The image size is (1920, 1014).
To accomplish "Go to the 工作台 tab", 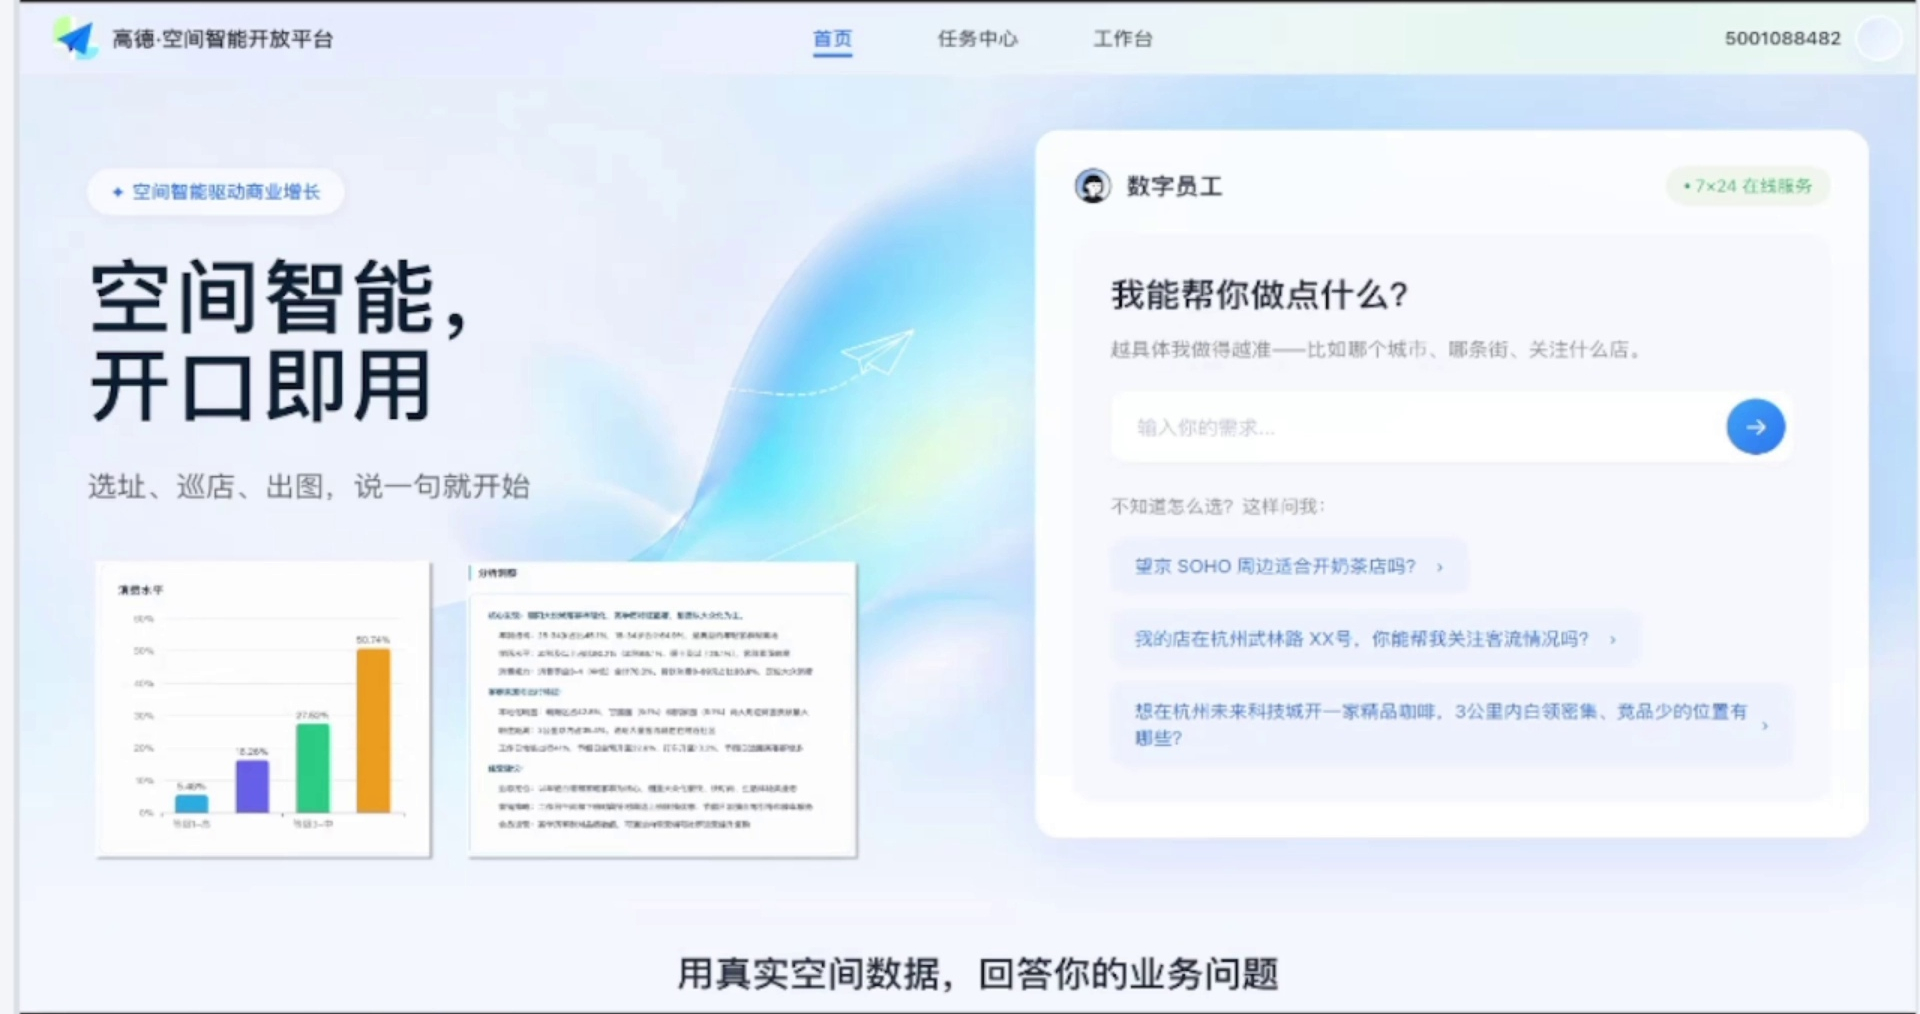I will pyautogui.click(x=1122, y=39).
